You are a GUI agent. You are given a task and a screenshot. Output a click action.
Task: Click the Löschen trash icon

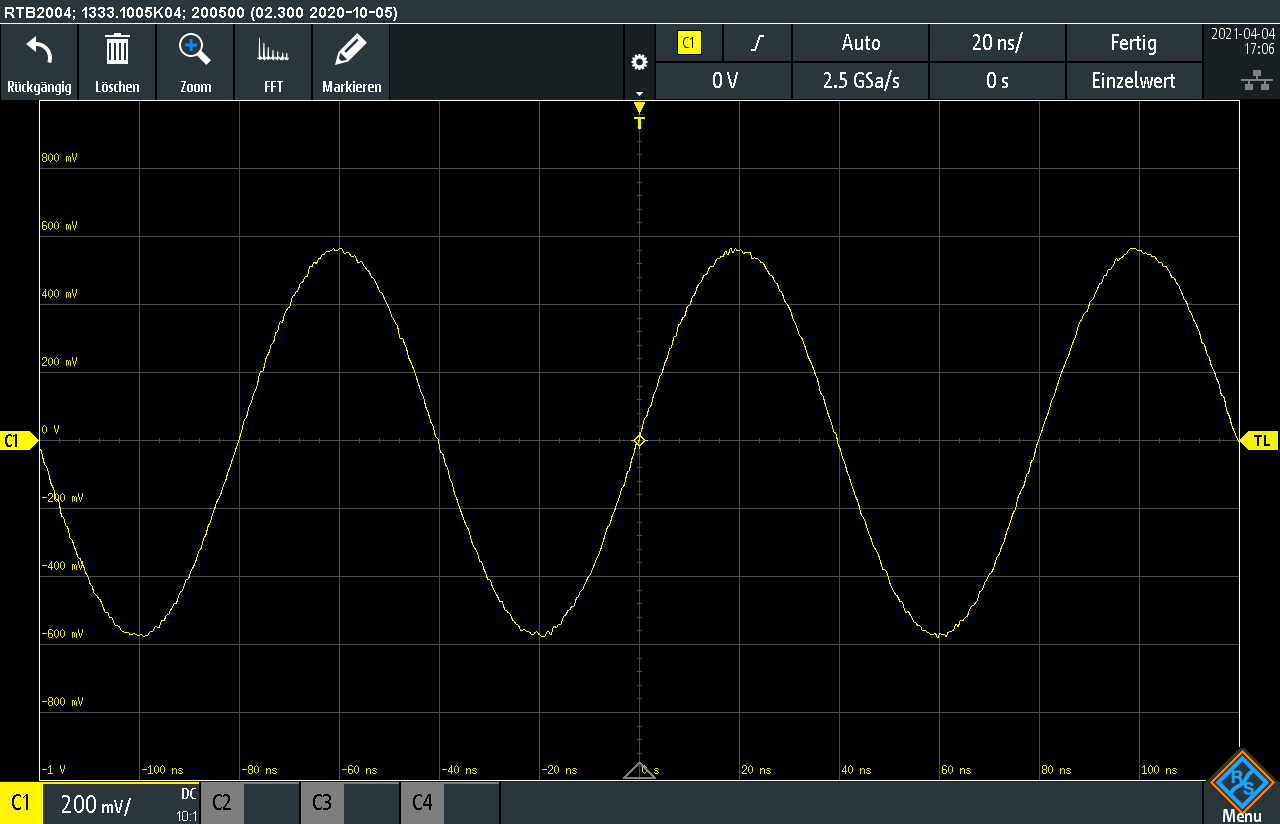pos(117,48)
